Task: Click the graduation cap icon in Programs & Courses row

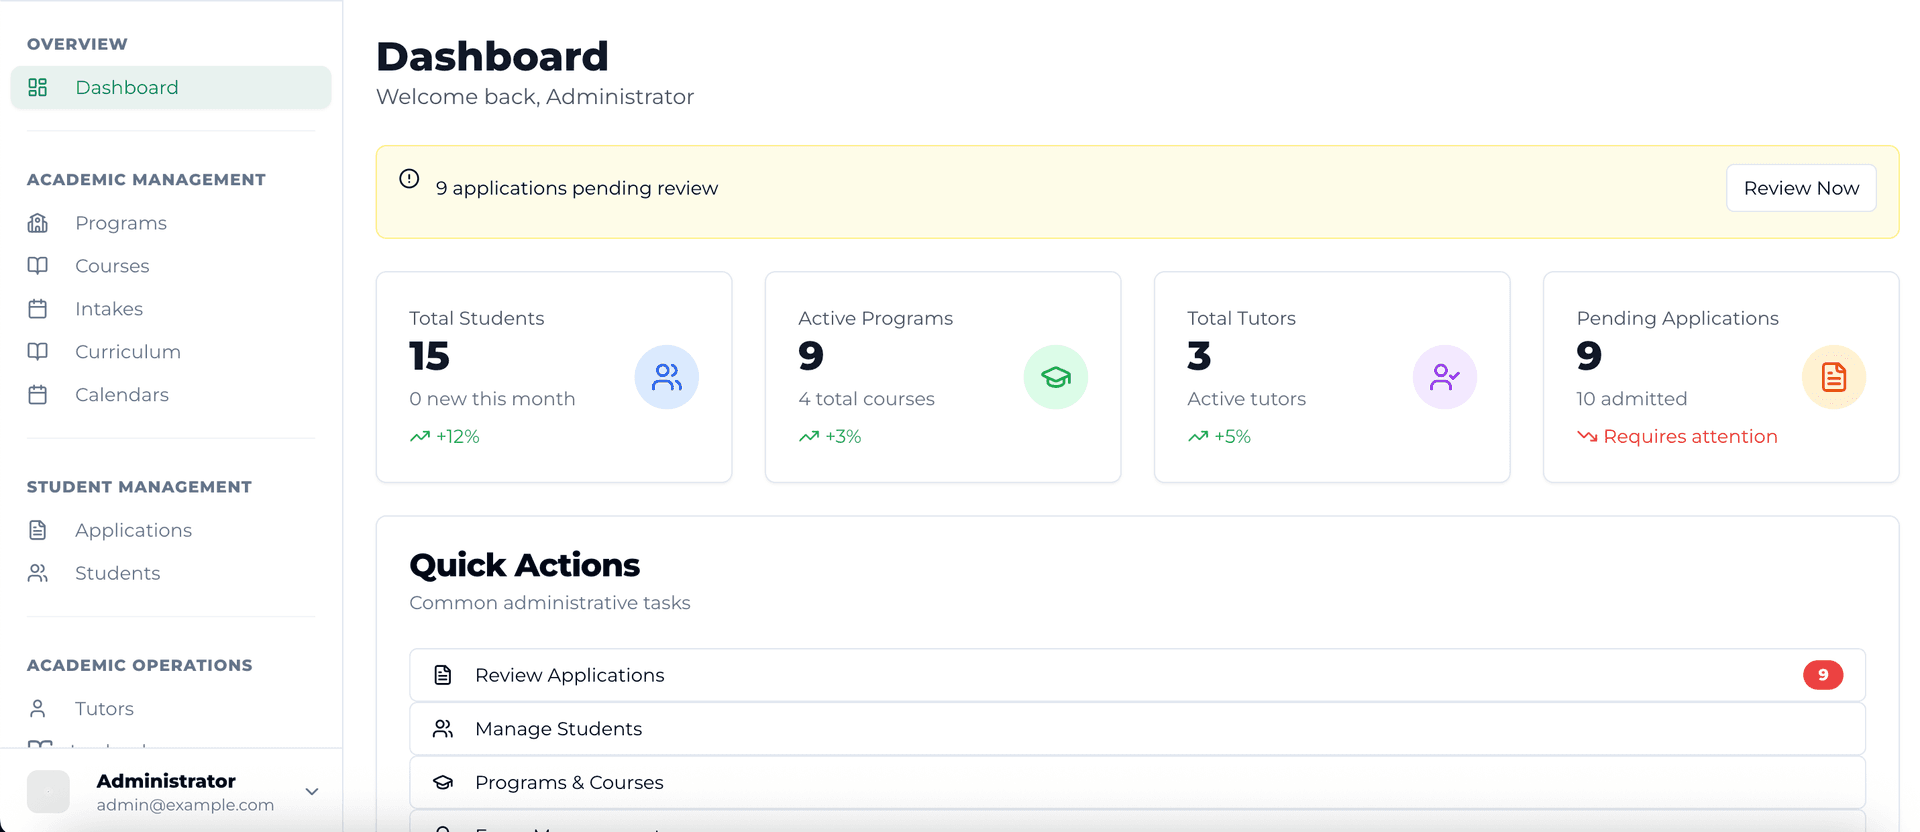Action: pos(443,782)
